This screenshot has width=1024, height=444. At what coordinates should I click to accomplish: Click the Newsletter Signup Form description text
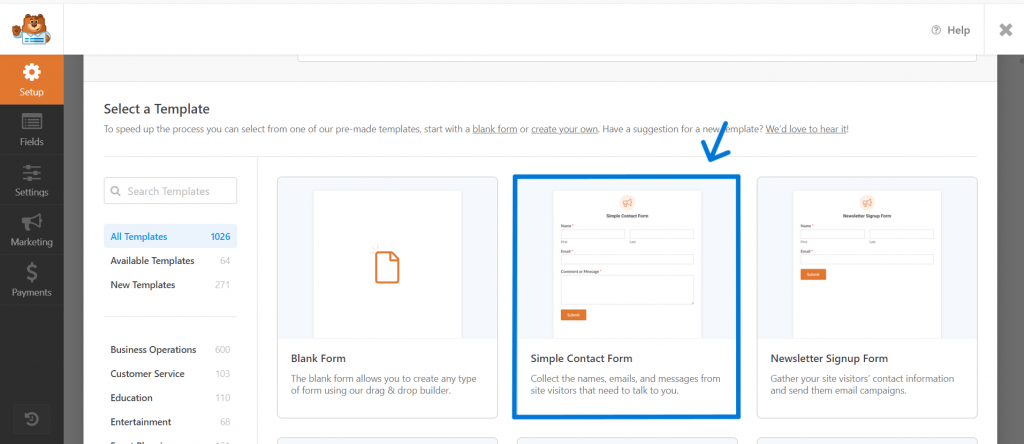click(862, 385)
